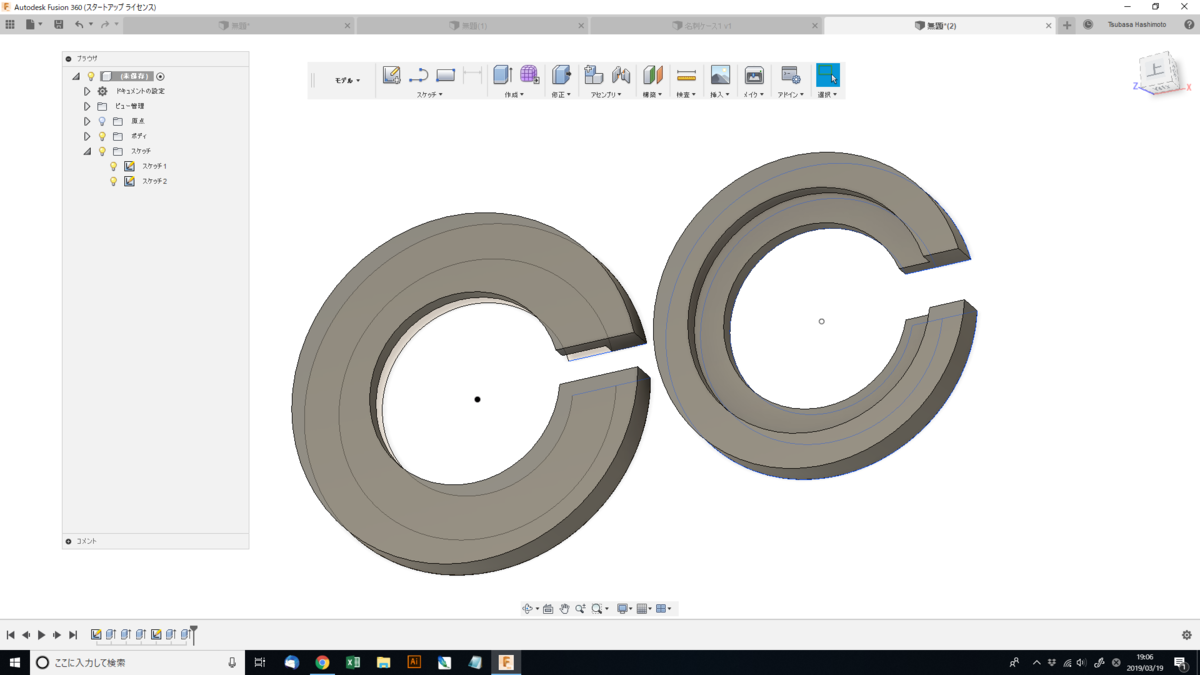
Task: Open the Measure inspect tool
Action: [x=686, y=75]
